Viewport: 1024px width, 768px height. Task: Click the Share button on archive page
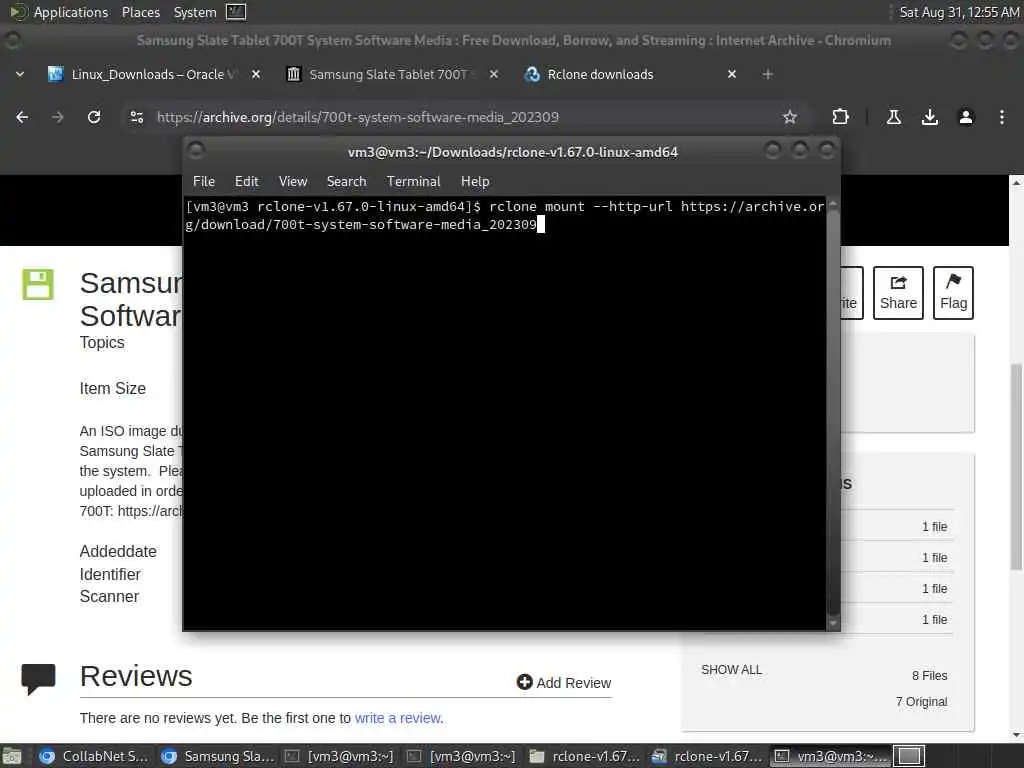[x=898, y=293]
